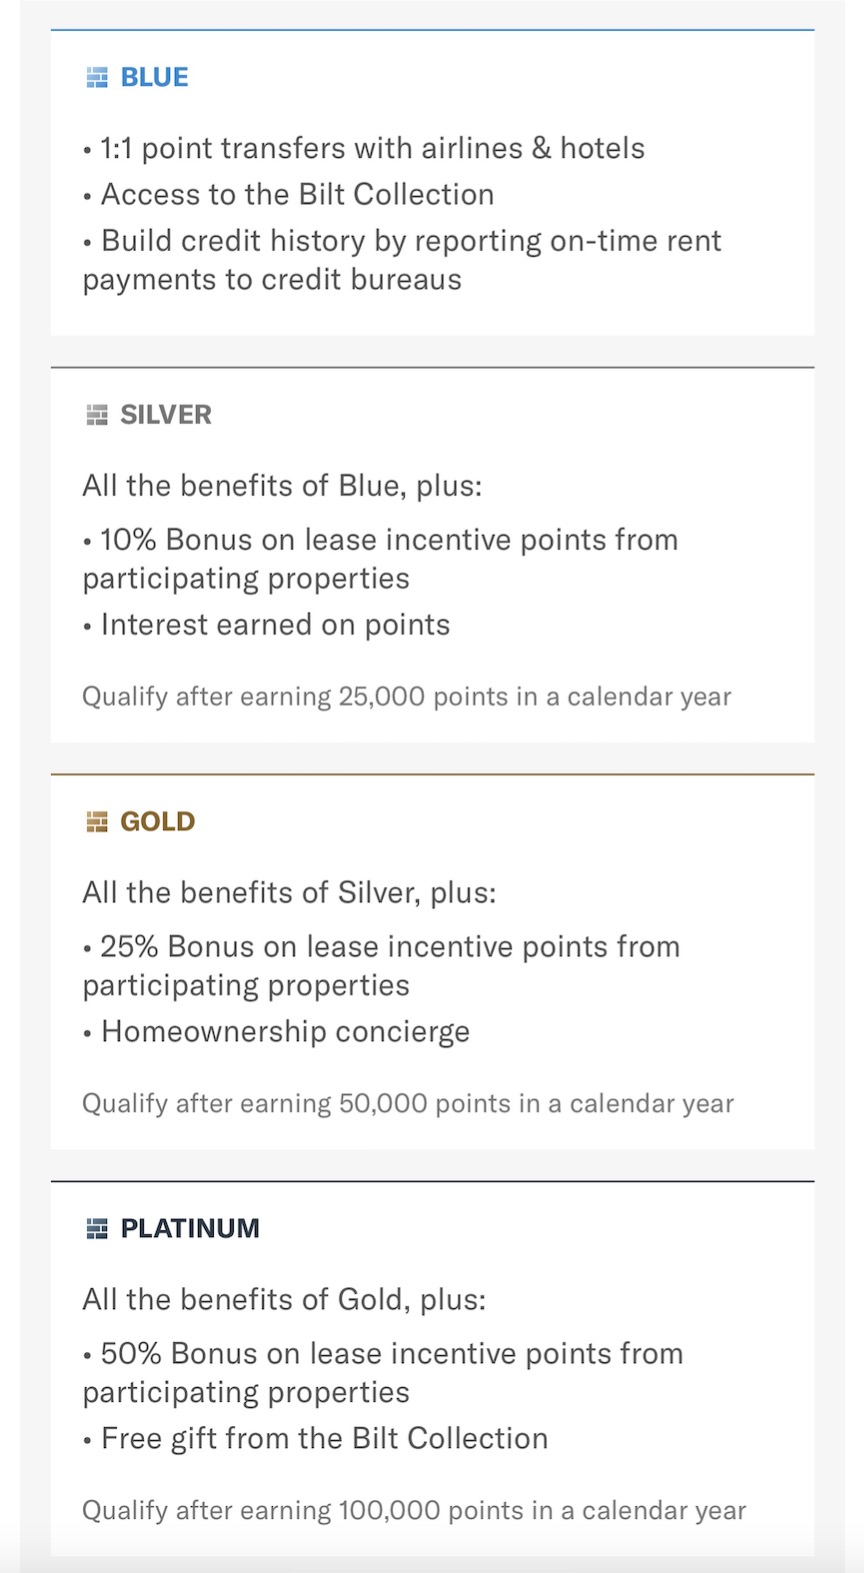864x1573 pixels.
Task: Select the BLUE tier heading
Action: point(154,78)
